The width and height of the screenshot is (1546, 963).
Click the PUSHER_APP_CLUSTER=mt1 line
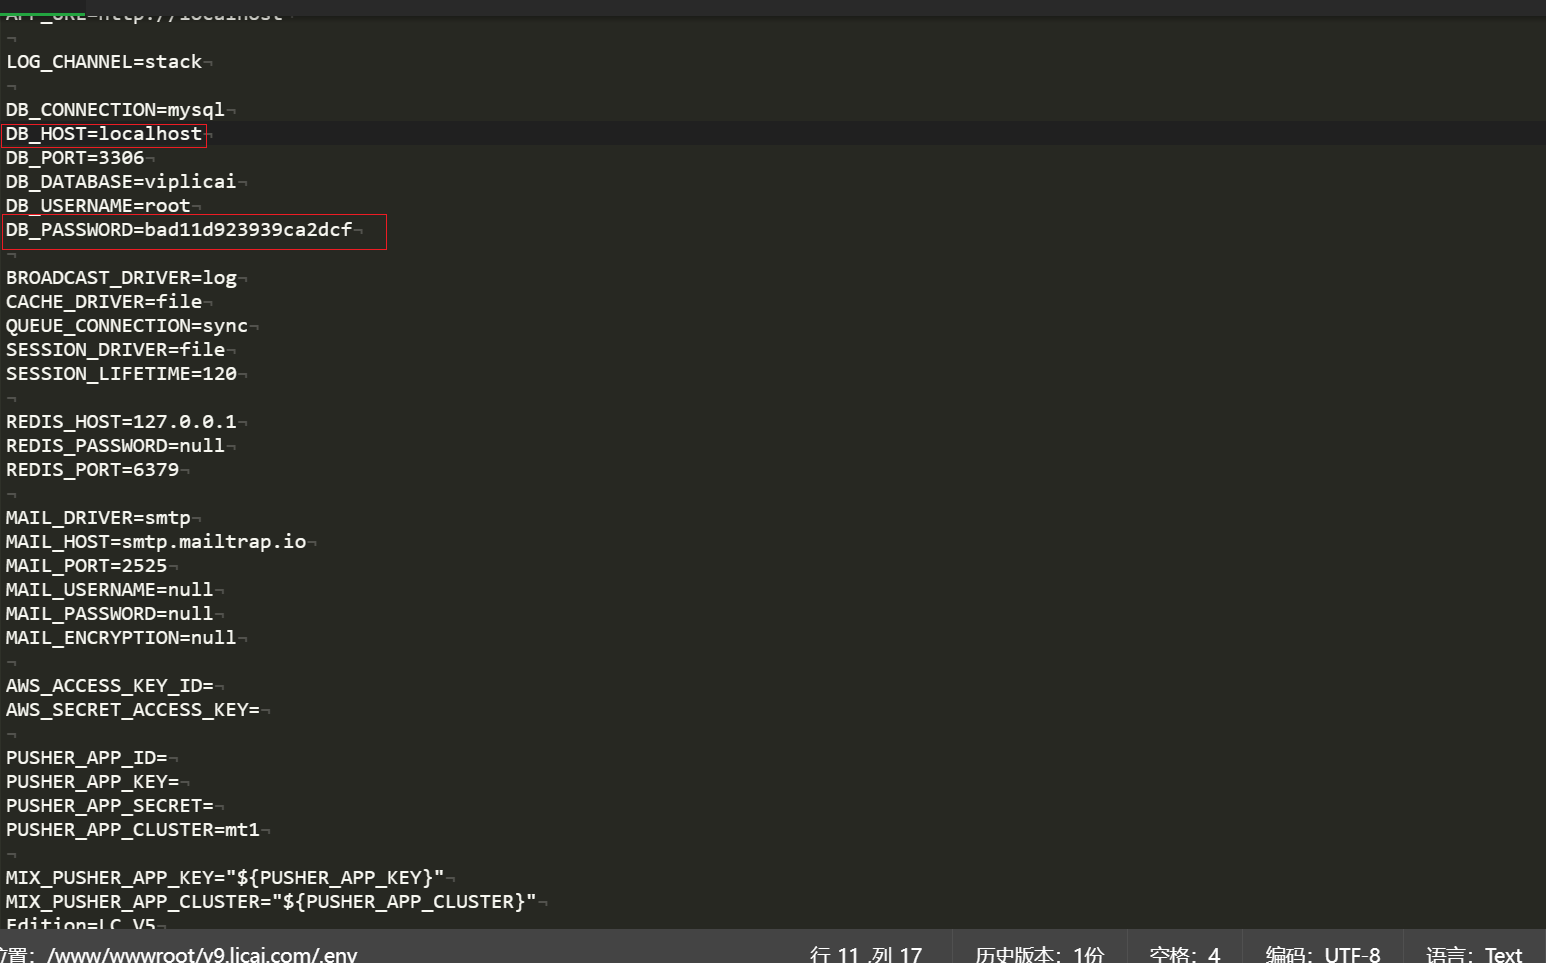[133, 830]
